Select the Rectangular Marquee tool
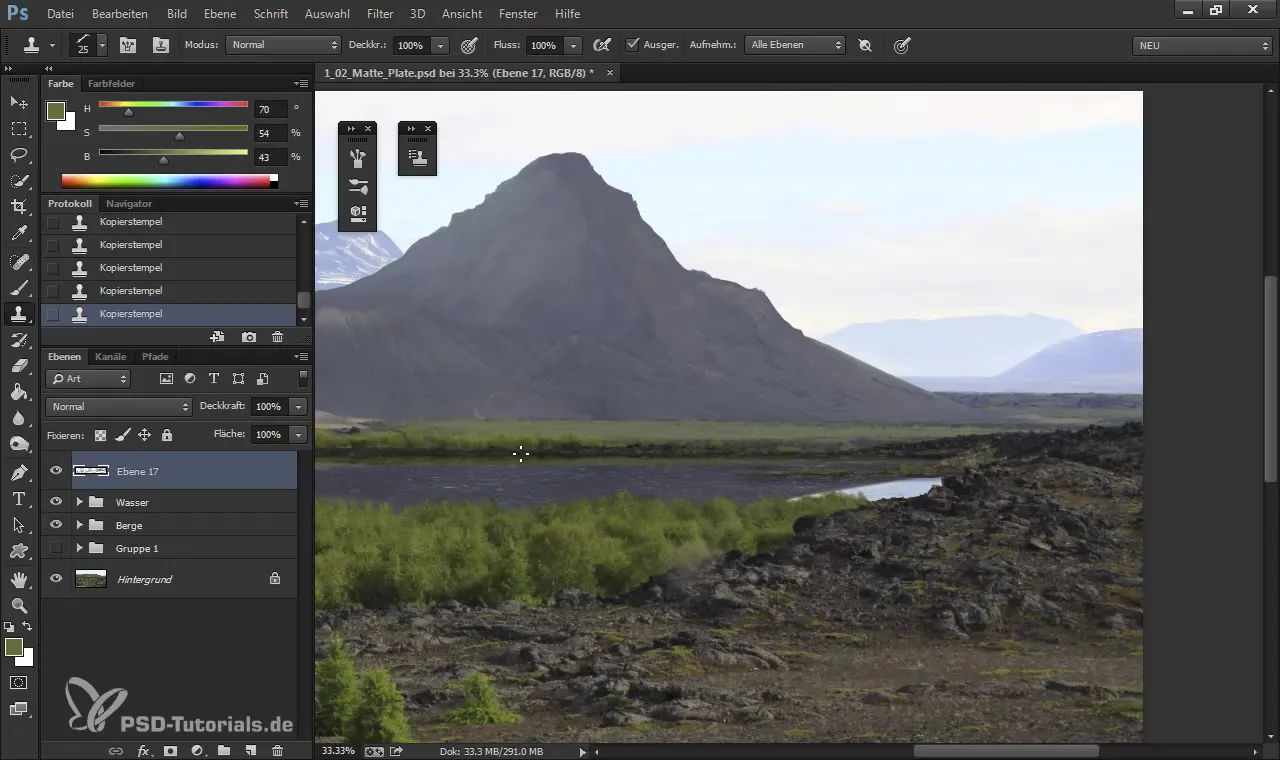 pyautogui.click(x=19, y=129)
